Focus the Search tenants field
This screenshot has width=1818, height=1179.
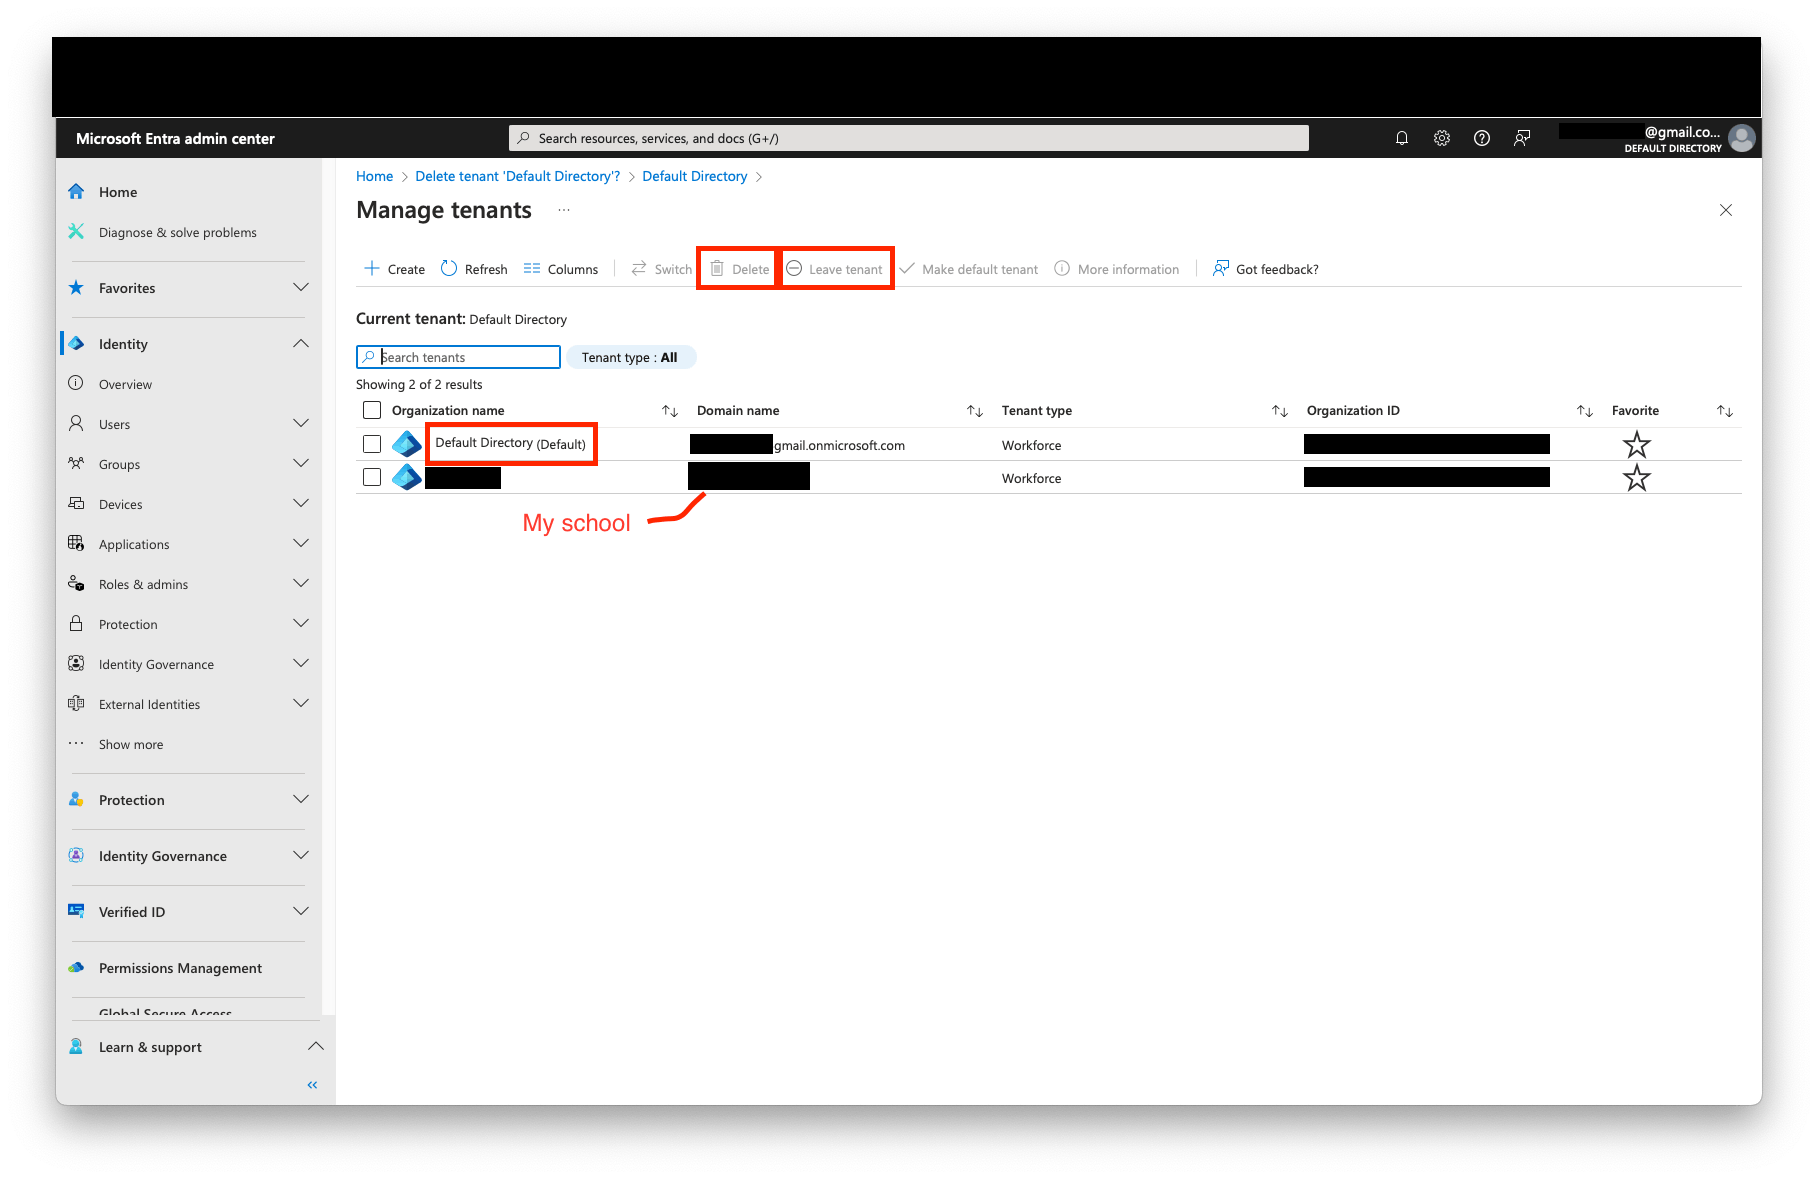(458, 357)
